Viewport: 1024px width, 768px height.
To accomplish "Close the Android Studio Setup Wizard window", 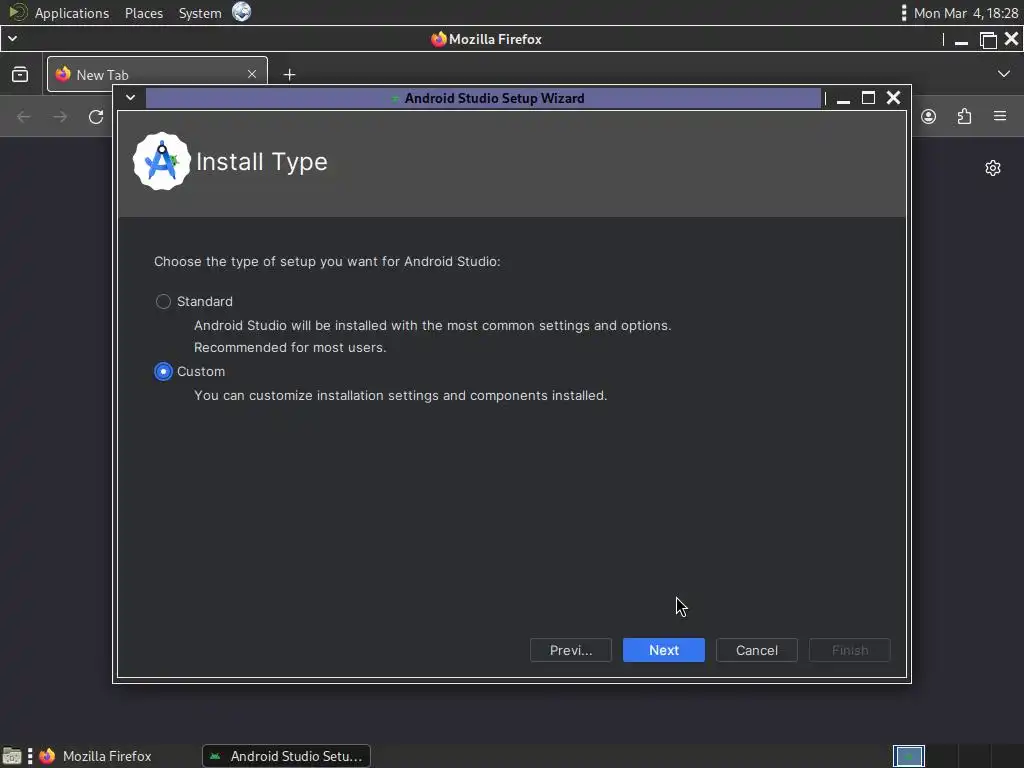I will (893, 98).
